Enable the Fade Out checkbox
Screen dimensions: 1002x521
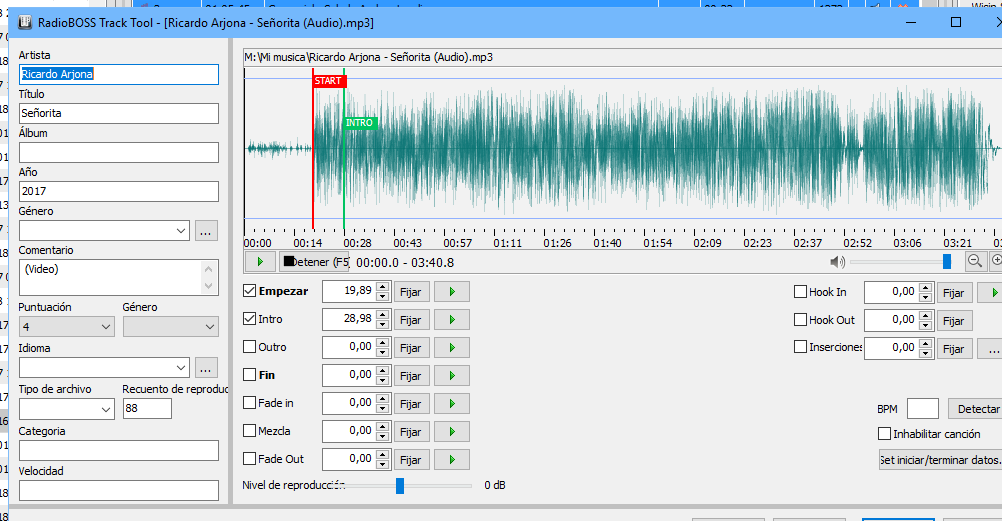(250, 458)
